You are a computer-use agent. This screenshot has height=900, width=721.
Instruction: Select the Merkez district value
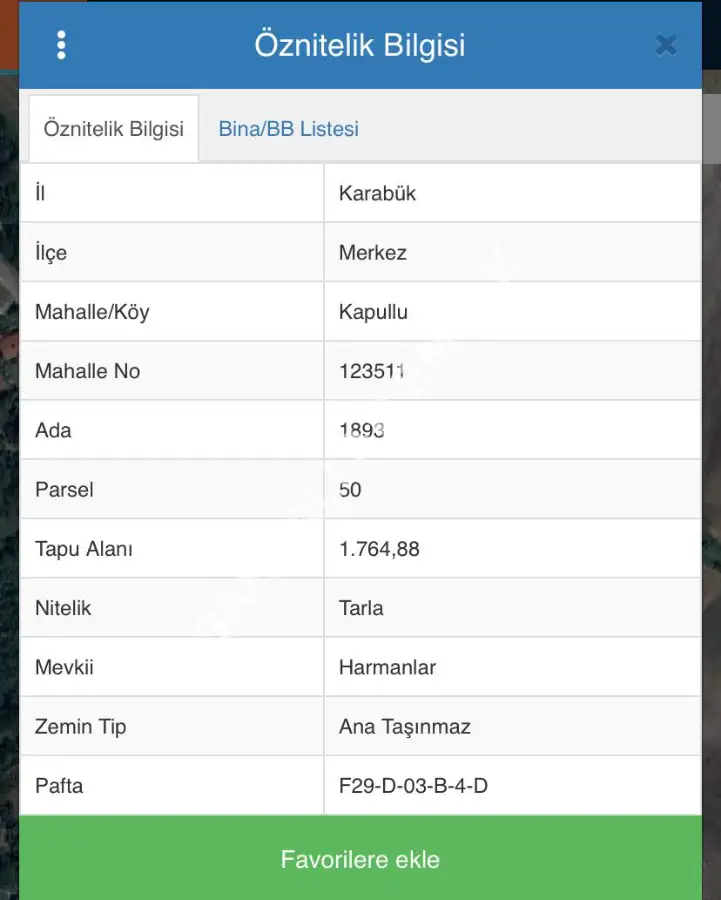tap(372, 253)
